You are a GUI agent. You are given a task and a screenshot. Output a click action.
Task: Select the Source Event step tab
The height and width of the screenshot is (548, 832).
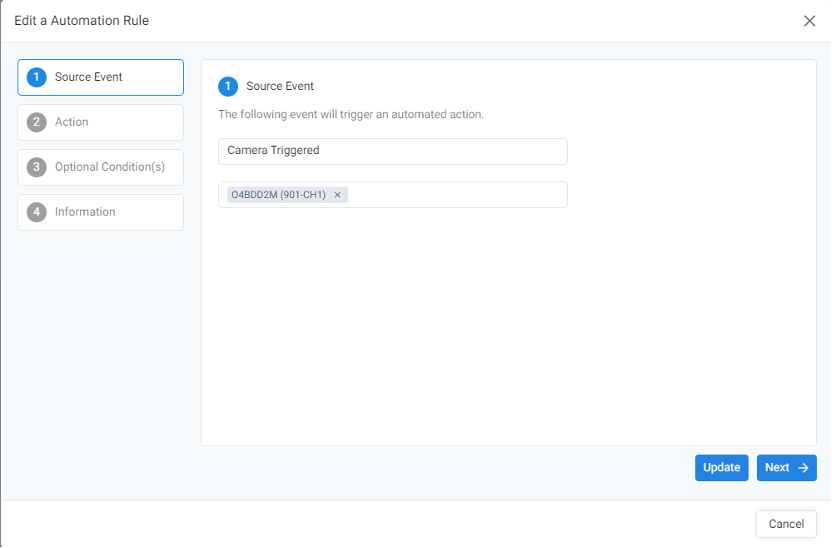100,77
